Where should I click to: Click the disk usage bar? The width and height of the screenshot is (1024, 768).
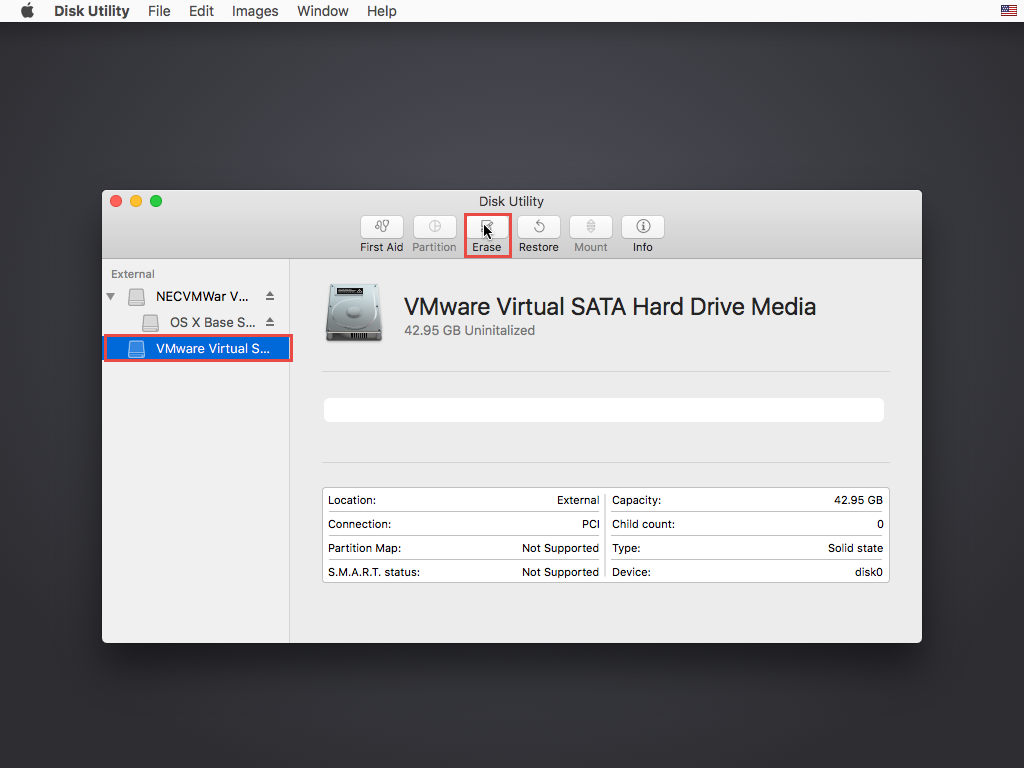click(603, 409)
